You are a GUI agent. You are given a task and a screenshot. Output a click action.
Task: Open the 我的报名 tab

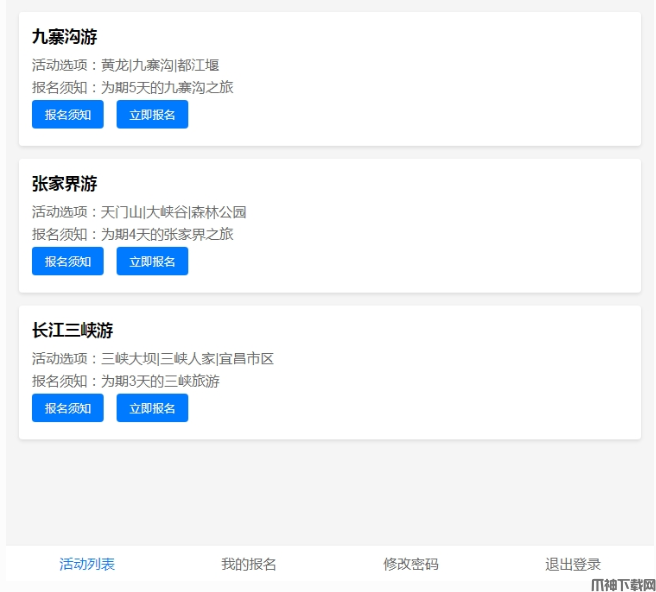tap(249, 564)
